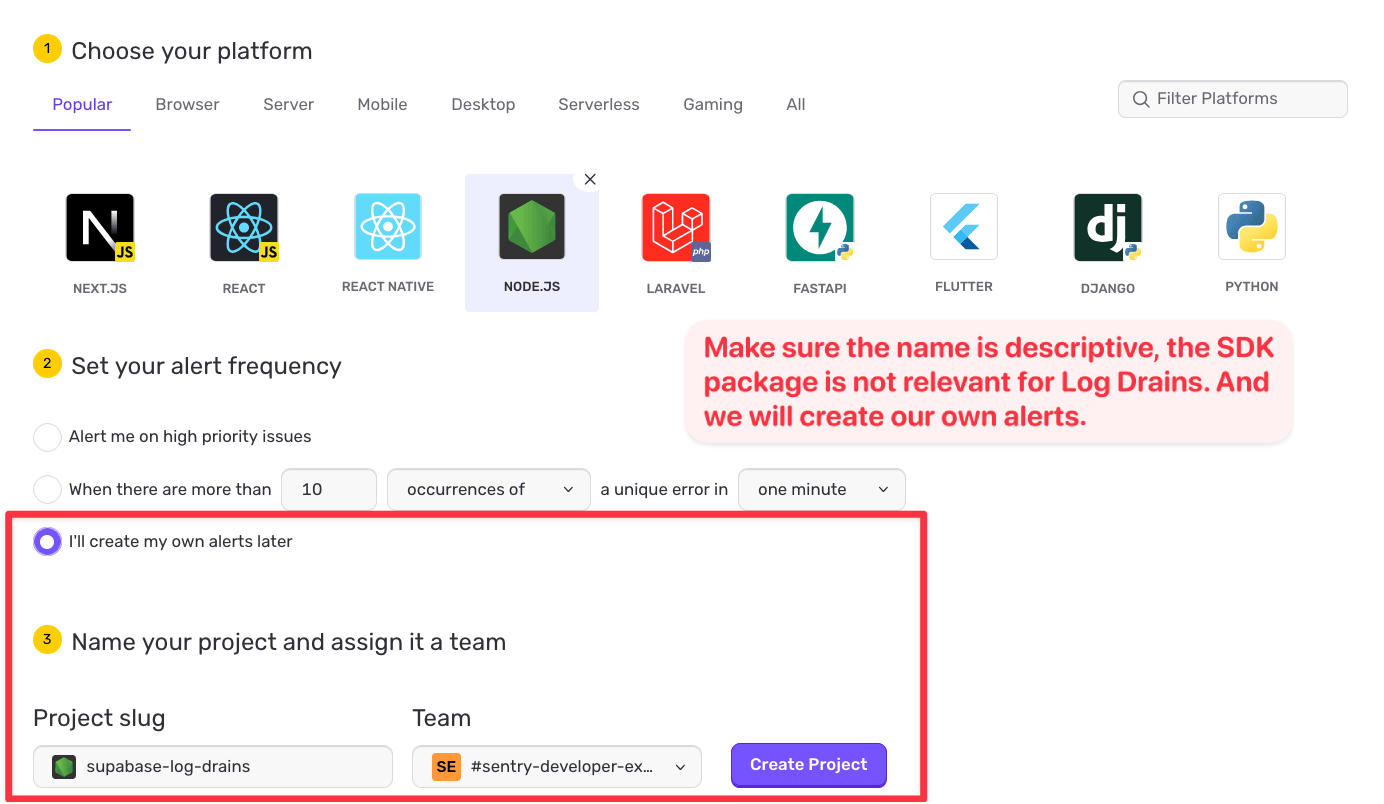1384x804 pixels.
Task: Select the Next.js platform icon
Action: 100,227
